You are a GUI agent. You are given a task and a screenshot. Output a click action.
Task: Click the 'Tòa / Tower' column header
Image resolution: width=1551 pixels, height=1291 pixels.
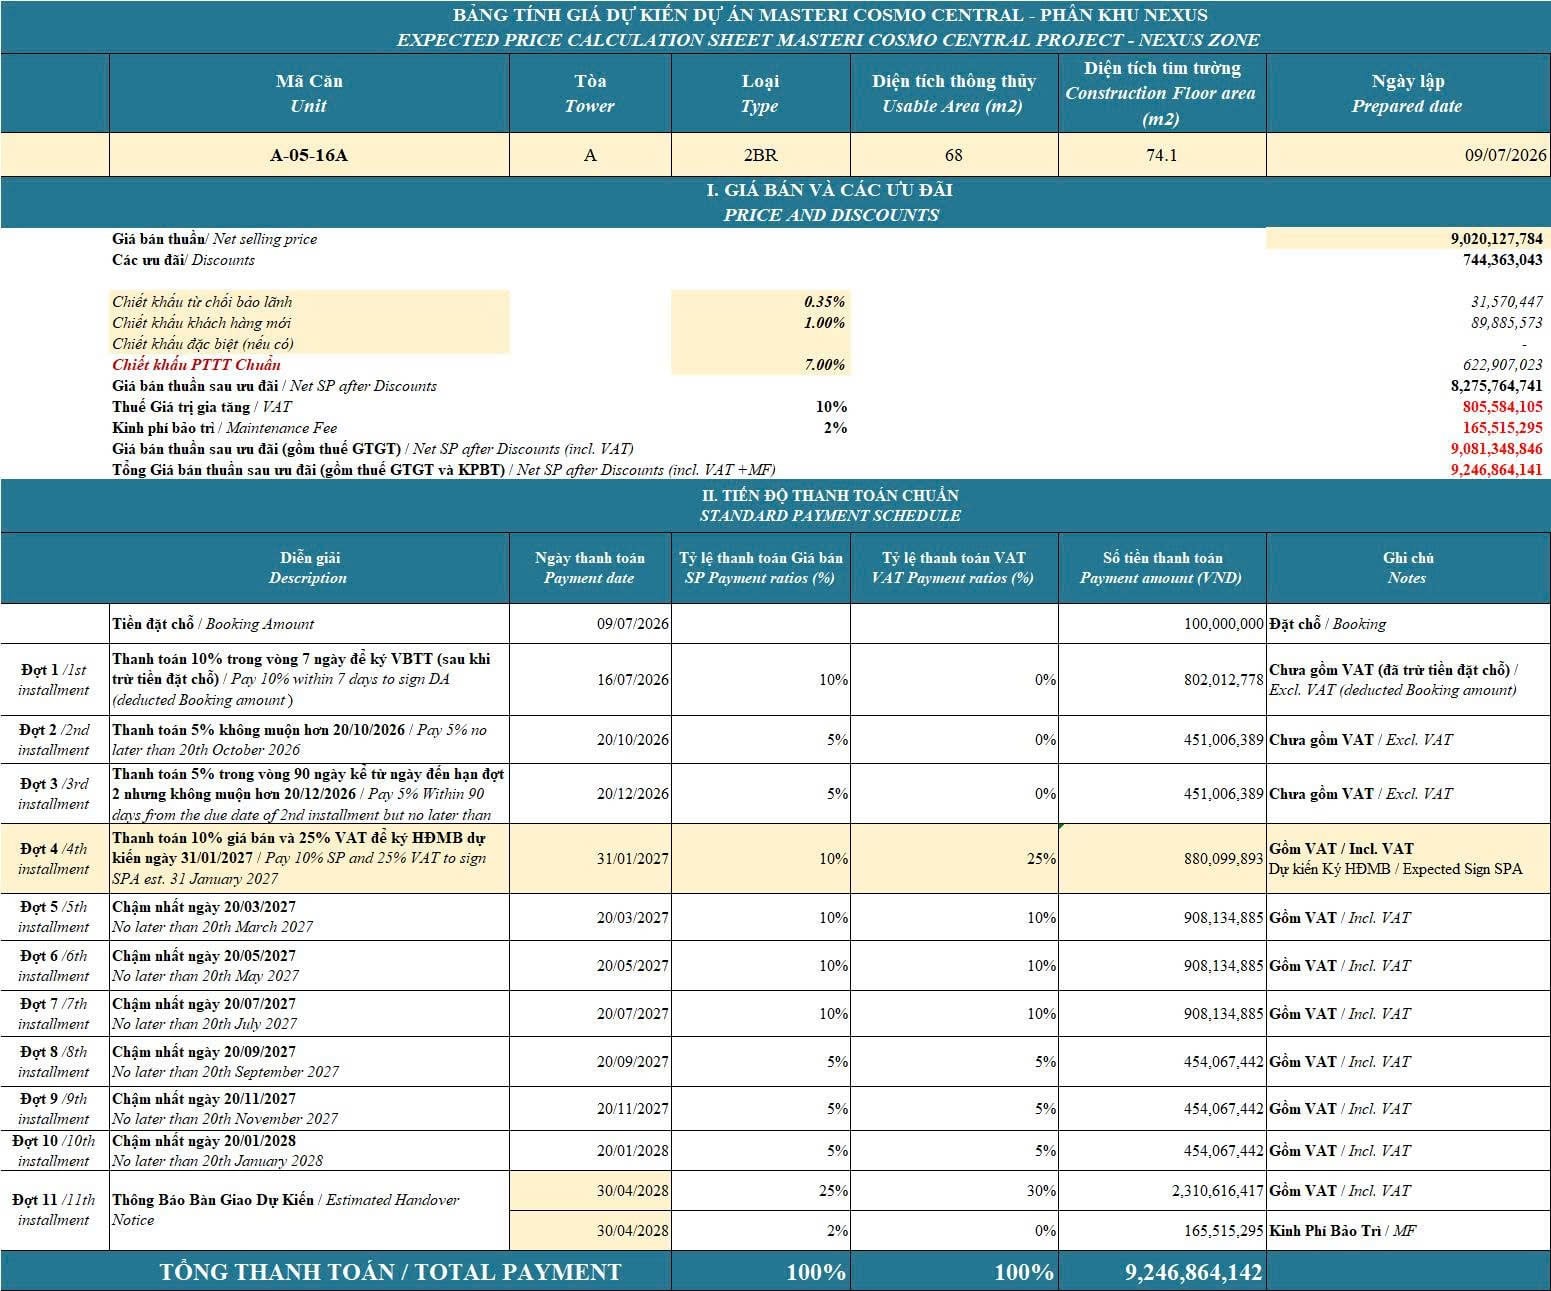tap(590, 93)
